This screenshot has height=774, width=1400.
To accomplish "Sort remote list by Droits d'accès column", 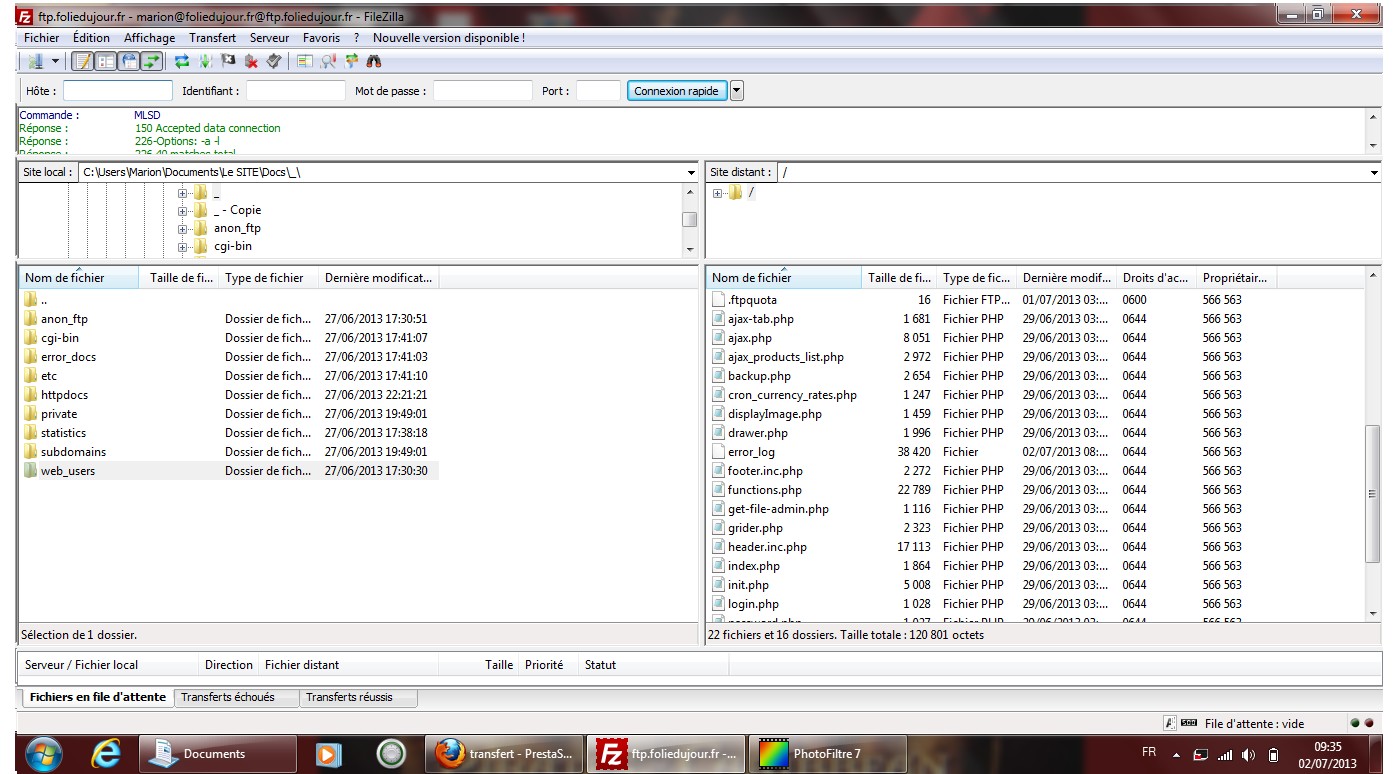I will click(1156, 278).
